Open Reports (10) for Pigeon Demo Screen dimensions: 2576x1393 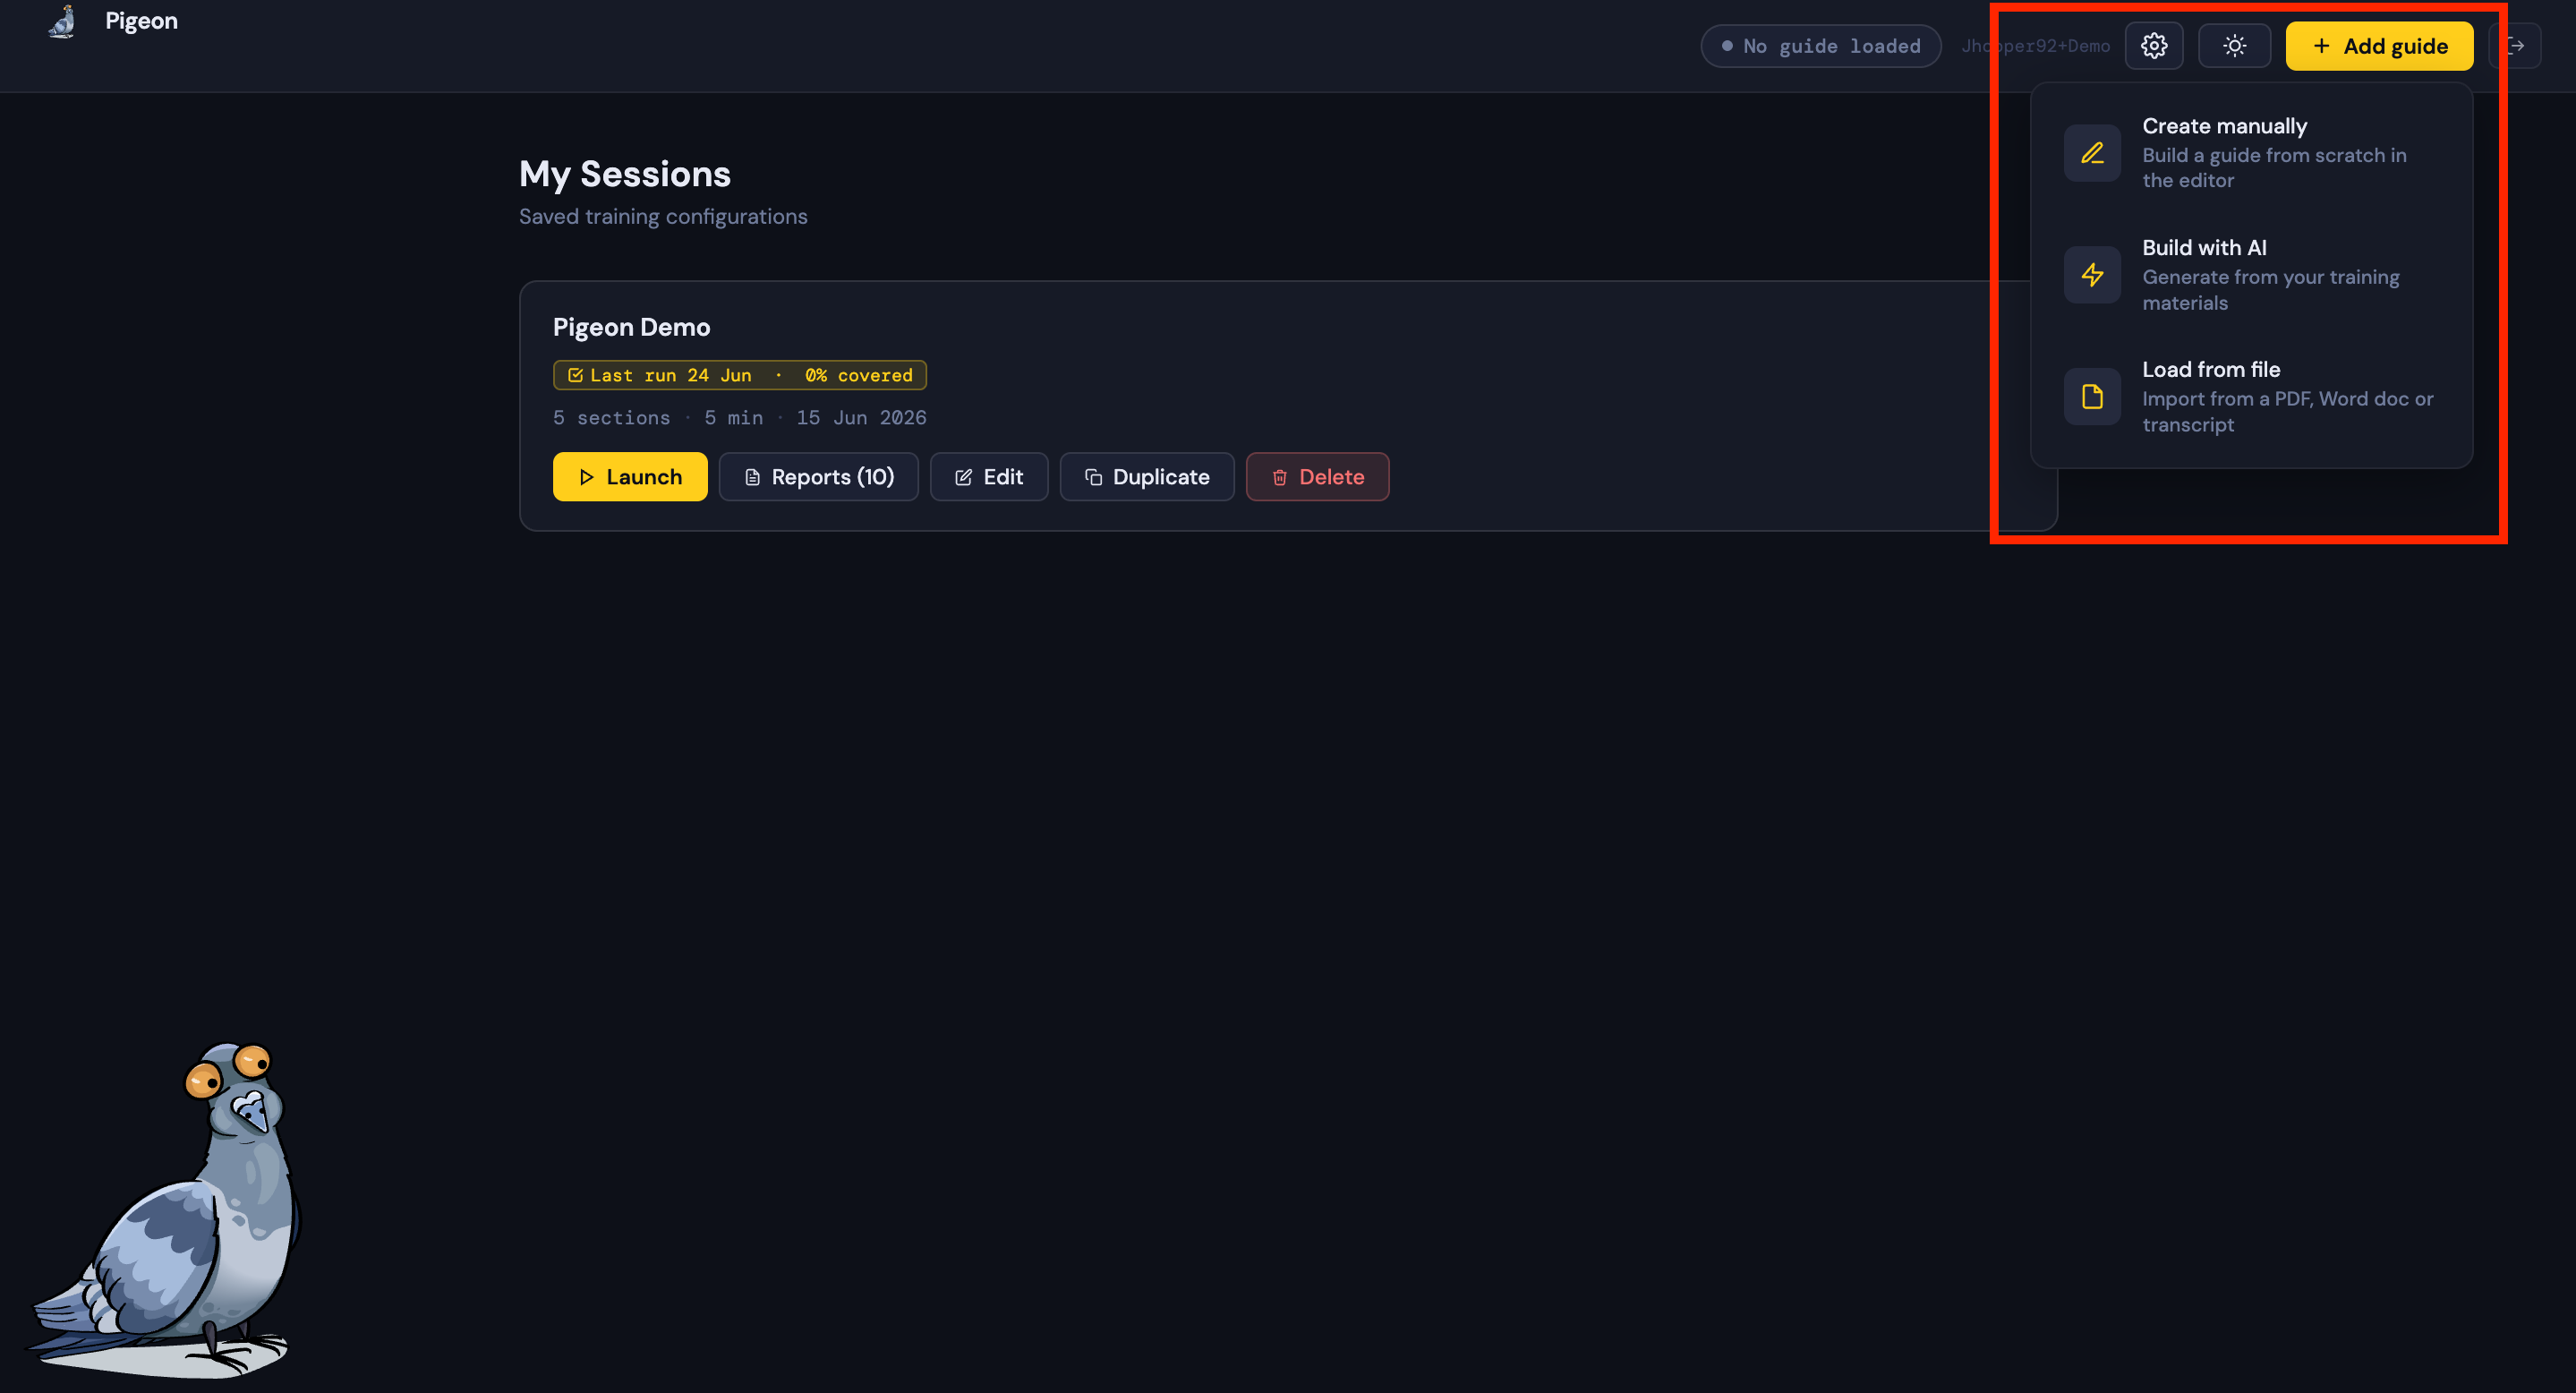[819, 477]
